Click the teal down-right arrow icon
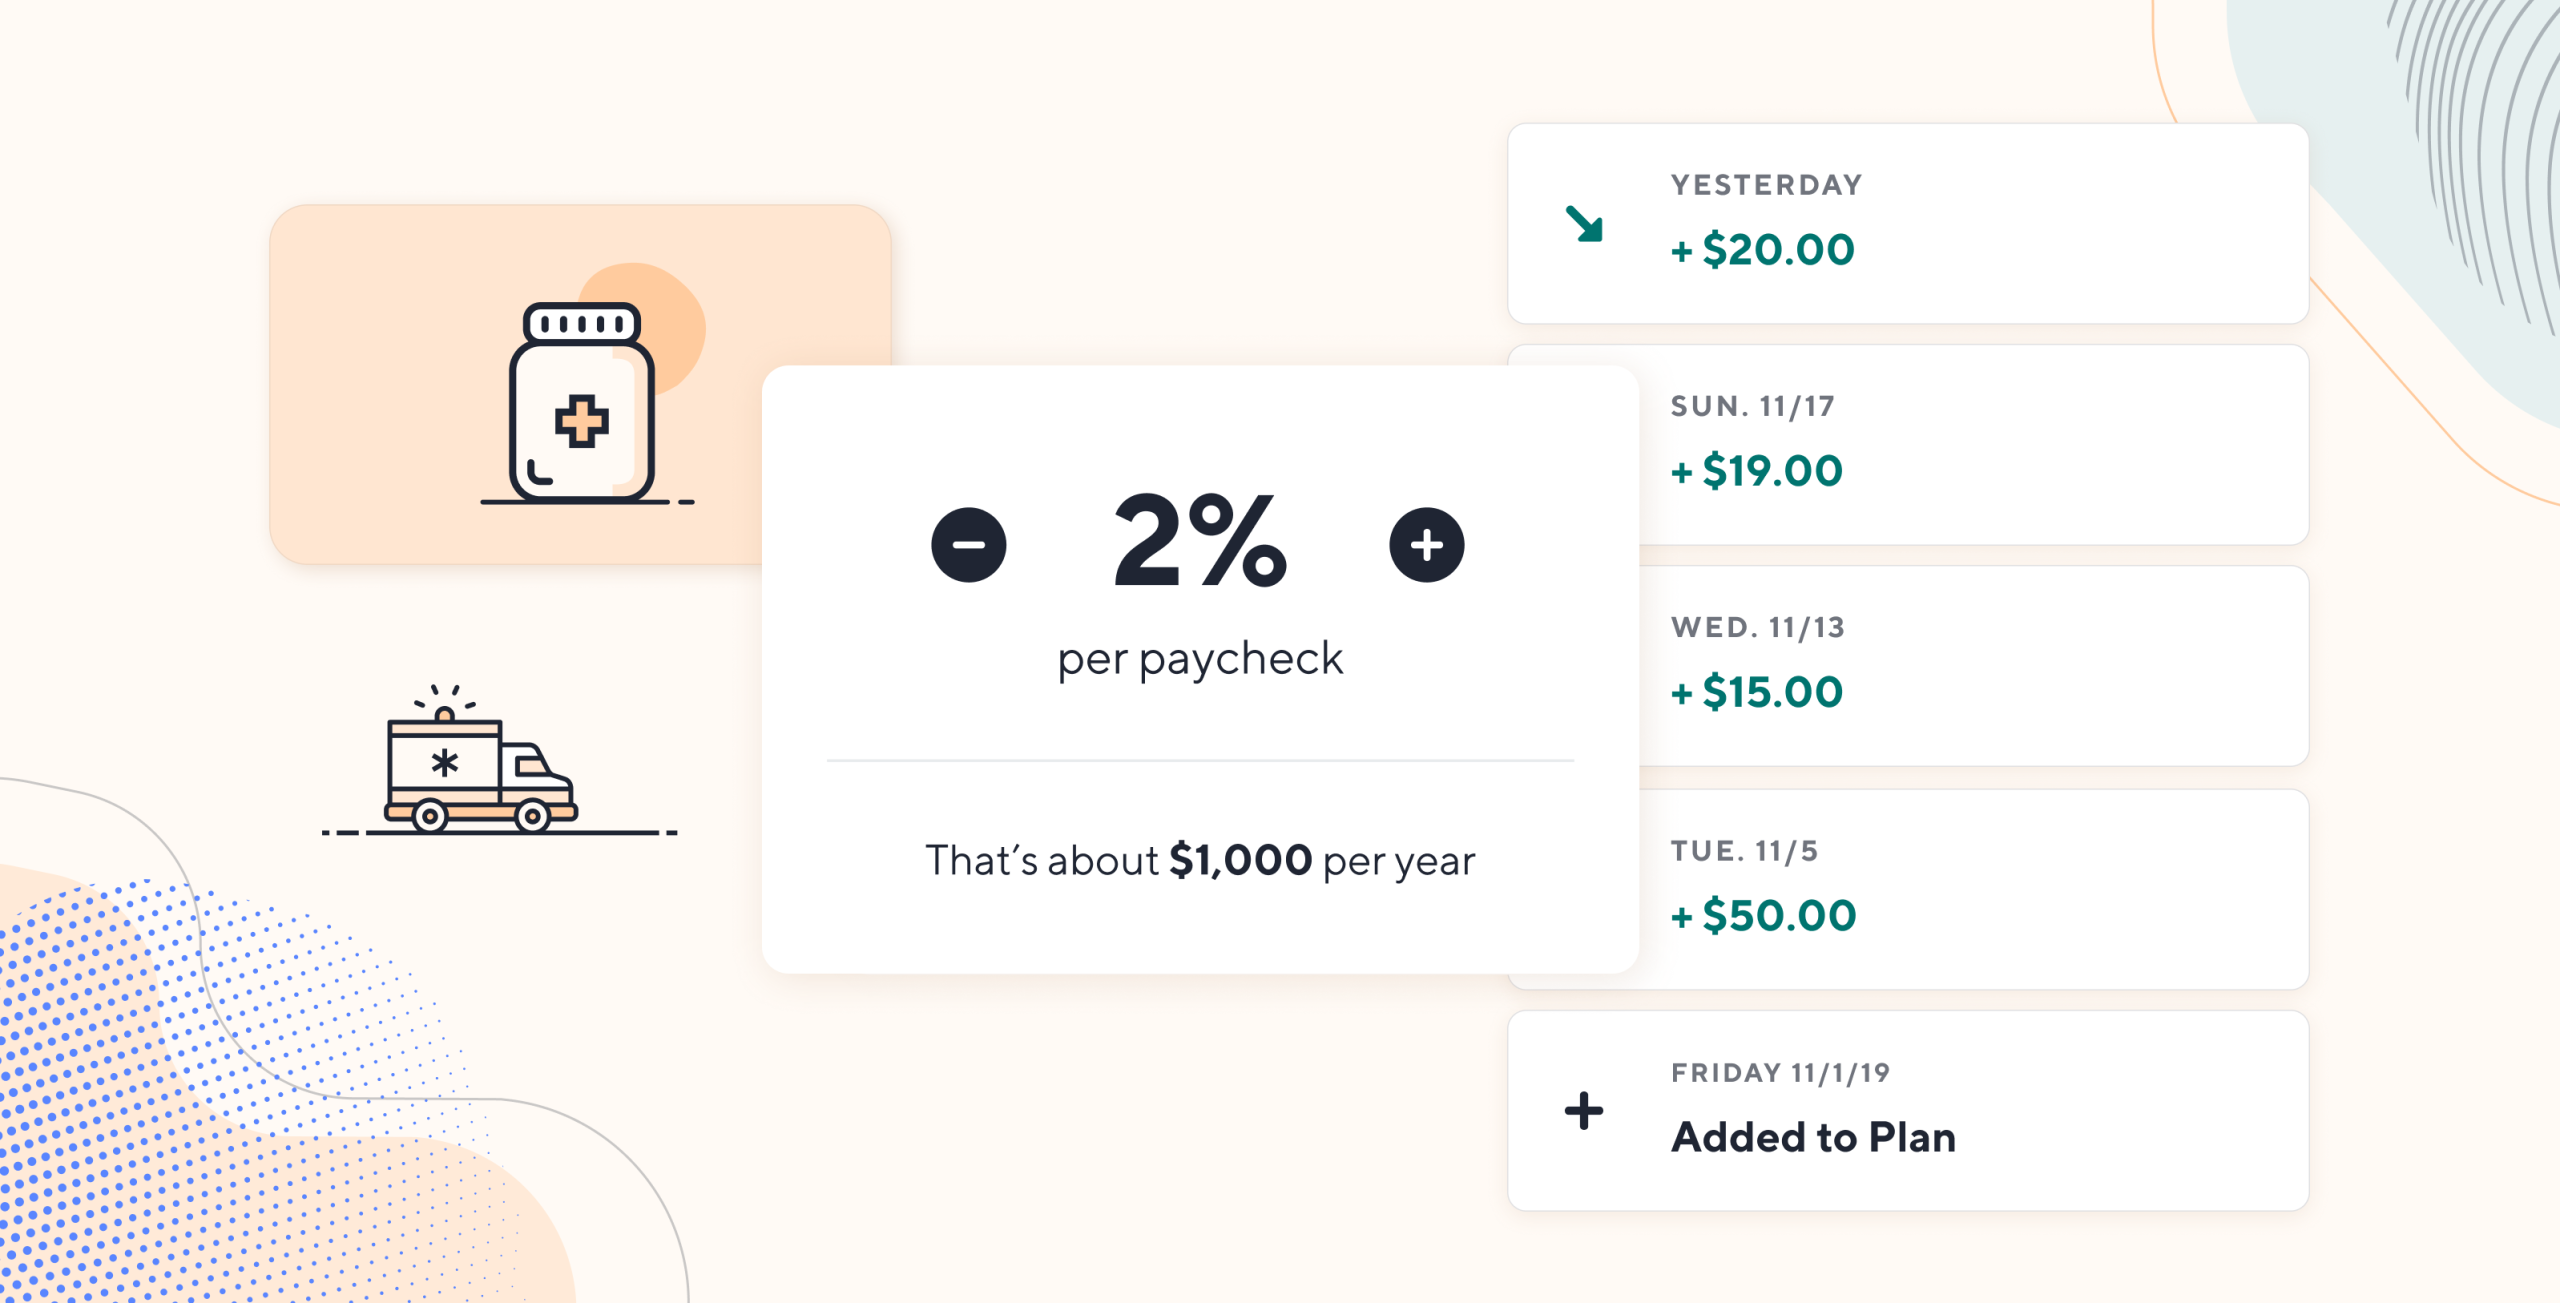2560x1303 pixels. pos(1584,224)
